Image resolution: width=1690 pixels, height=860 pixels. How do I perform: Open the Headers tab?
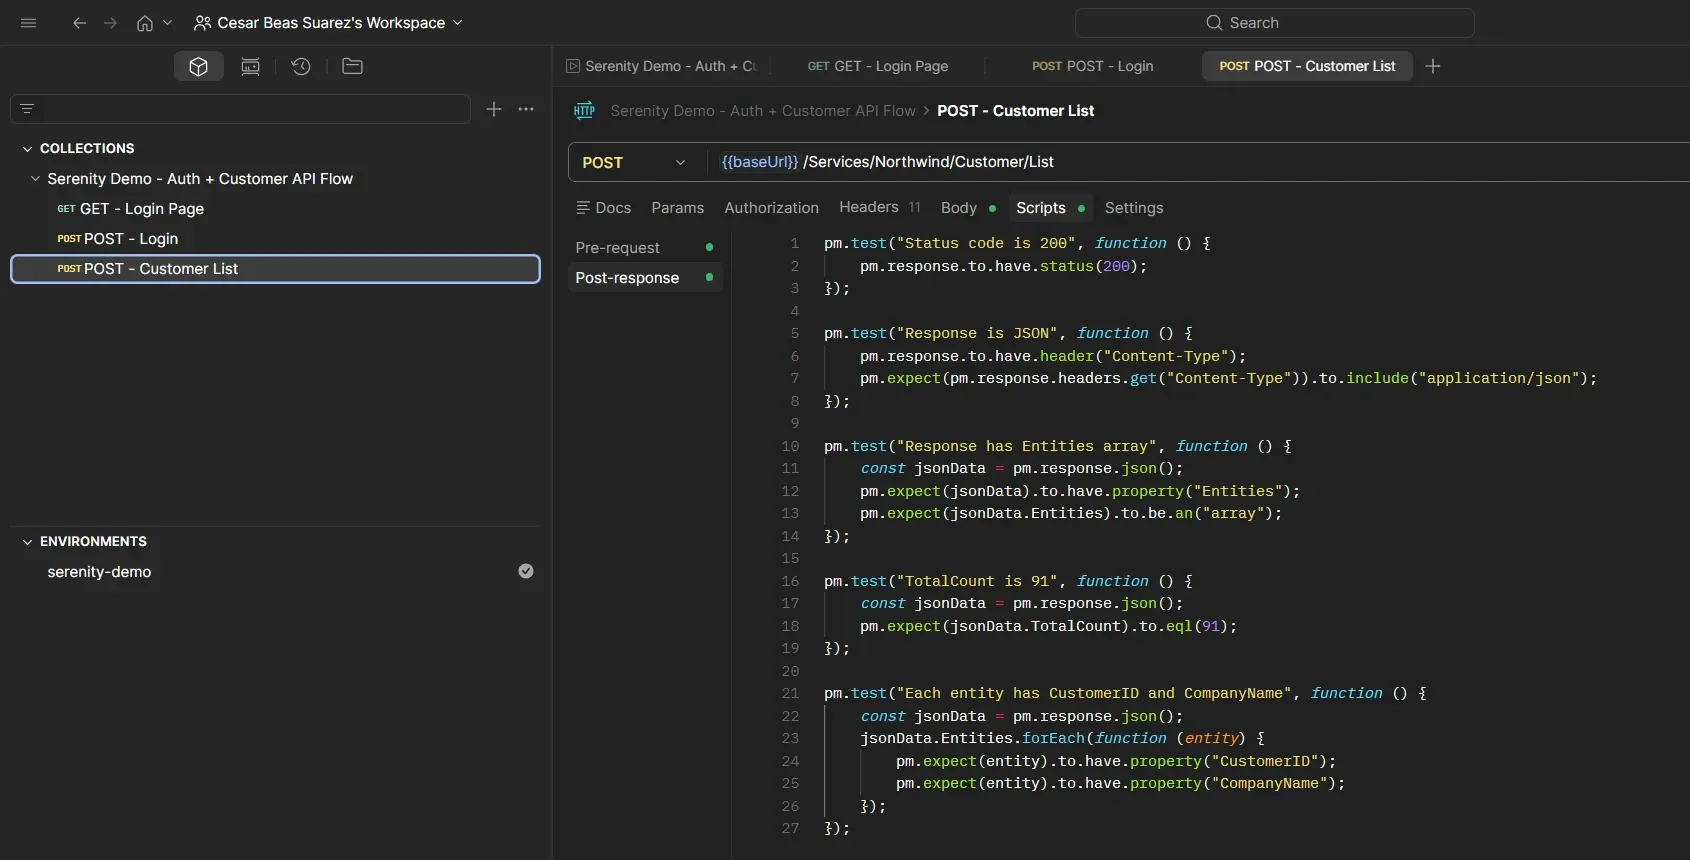tap(880, 207)
